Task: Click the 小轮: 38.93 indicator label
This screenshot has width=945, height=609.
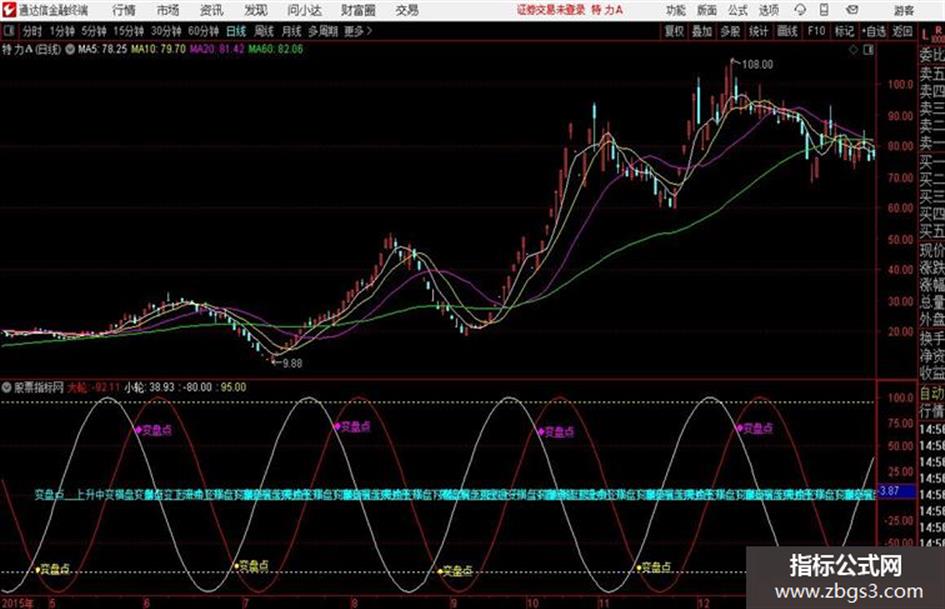Action: 149,388
